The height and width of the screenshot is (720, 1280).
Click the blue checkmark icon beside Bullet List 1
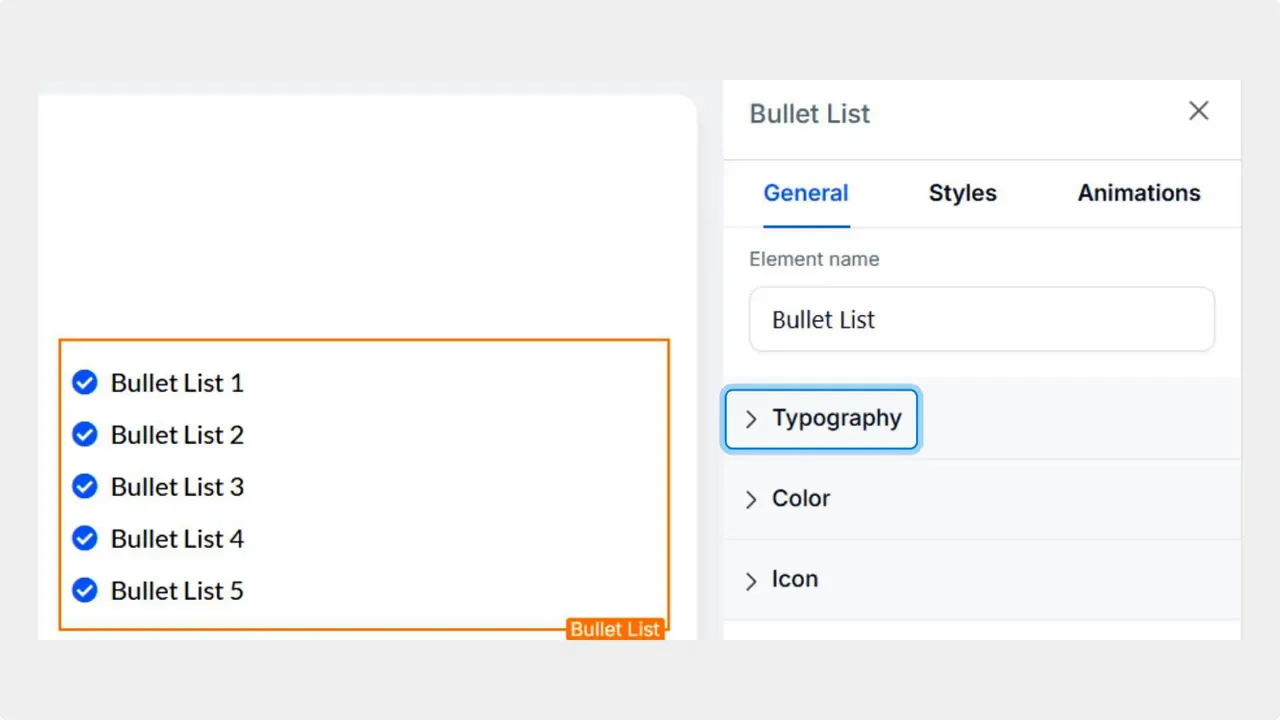84,382
